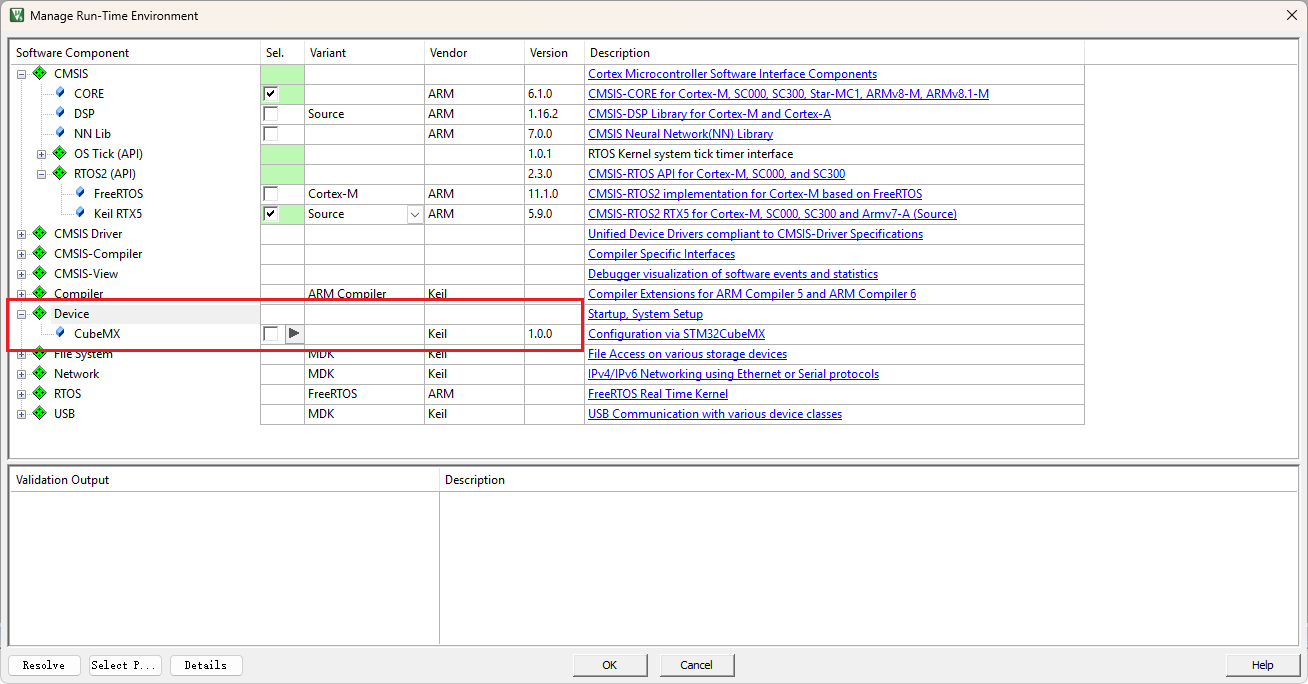Click the blue component icon next to DSP
The image size is (1308, 684).
(60, 113)
